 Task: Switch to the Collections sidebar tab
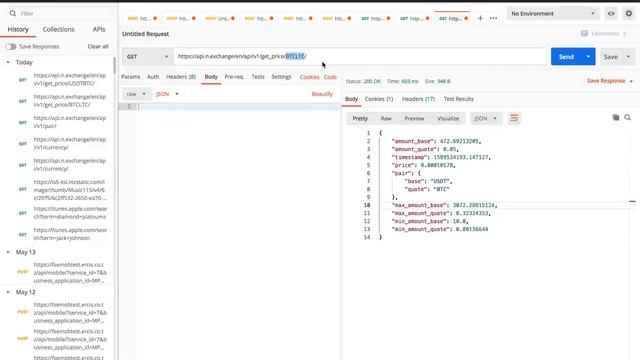click(x=58, y=29)
